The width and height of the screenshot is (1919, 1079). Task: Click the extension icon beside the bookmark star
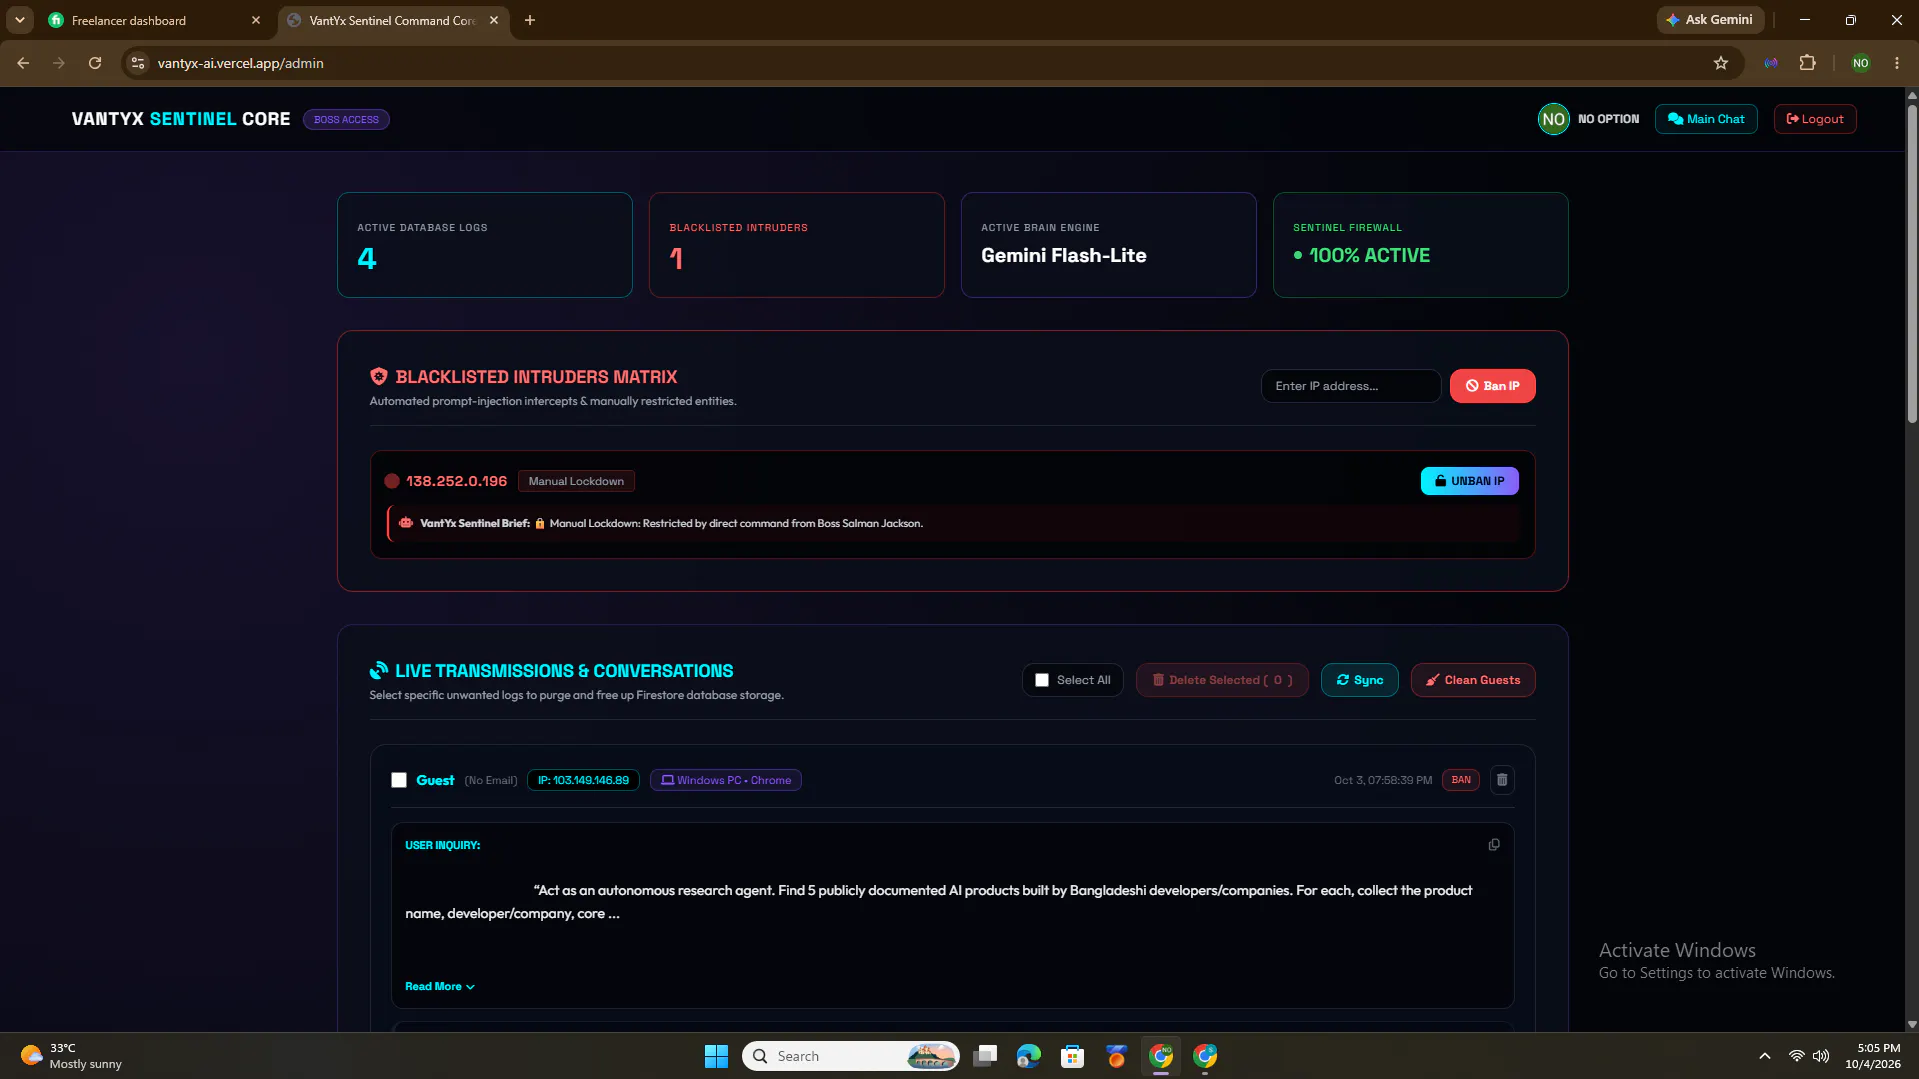1771,63
